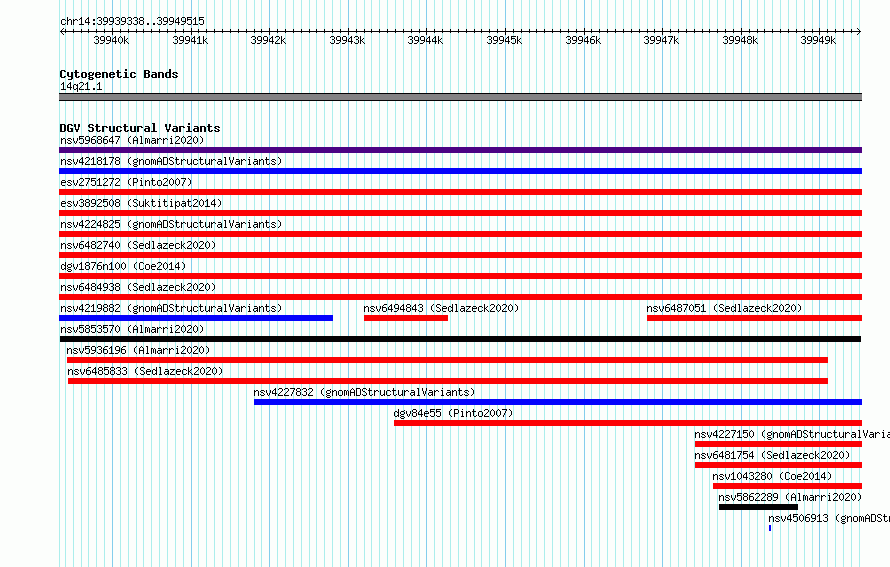
Task: Open esv3892508 (Suktitipat2014) label
Action: click(141, 203)
